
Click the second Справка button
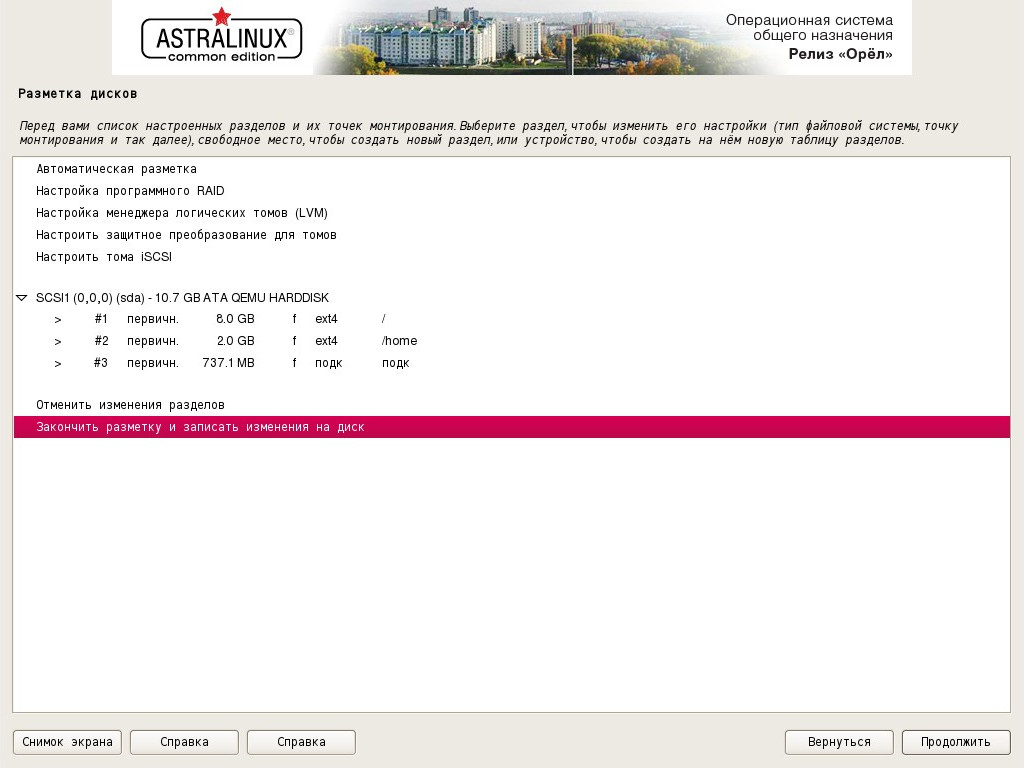click(x=301, y=742)
